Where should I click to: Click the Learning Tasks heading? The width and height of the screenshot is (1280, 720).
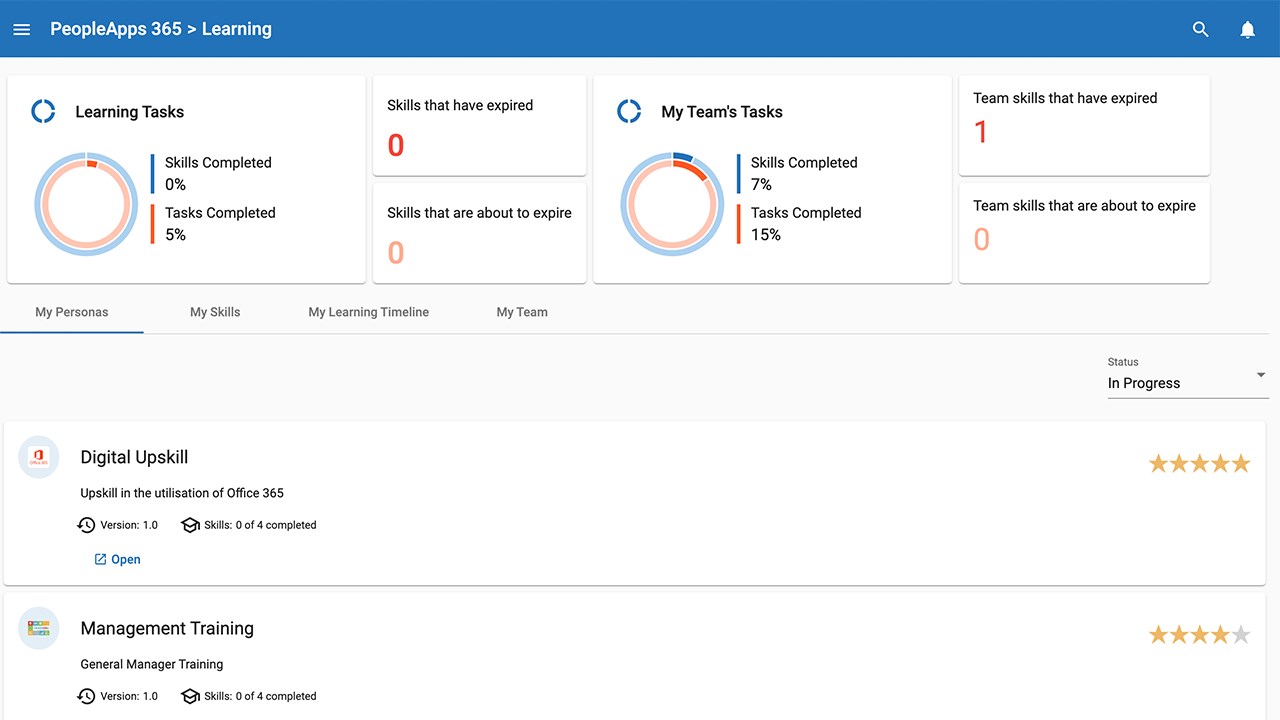[x=130, y=112]
